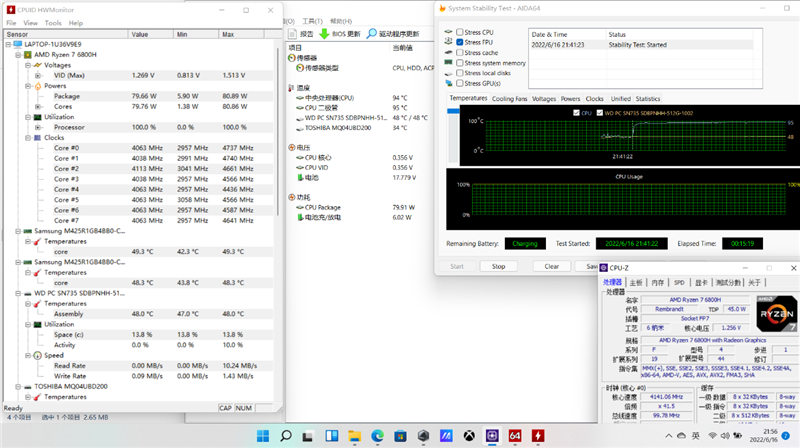Collapse the LAPTOP-1U36V9E9 root node
Screen dimensions: 800x448
8,44
